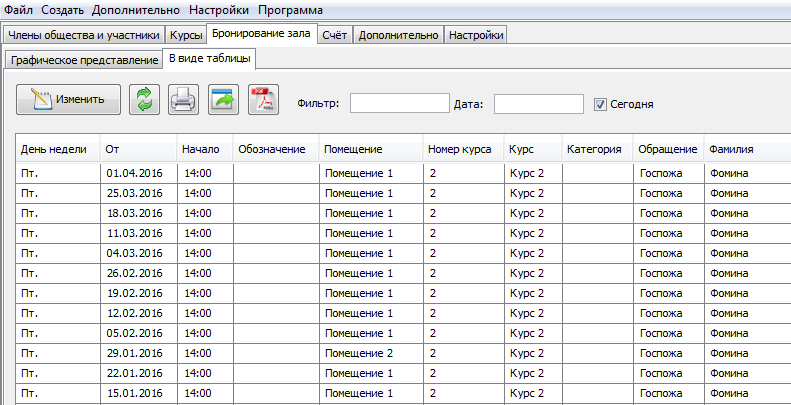Click 14:00 in the 26.02.2016 row
The width and height of the screenshot is (791, 405).
205,273
